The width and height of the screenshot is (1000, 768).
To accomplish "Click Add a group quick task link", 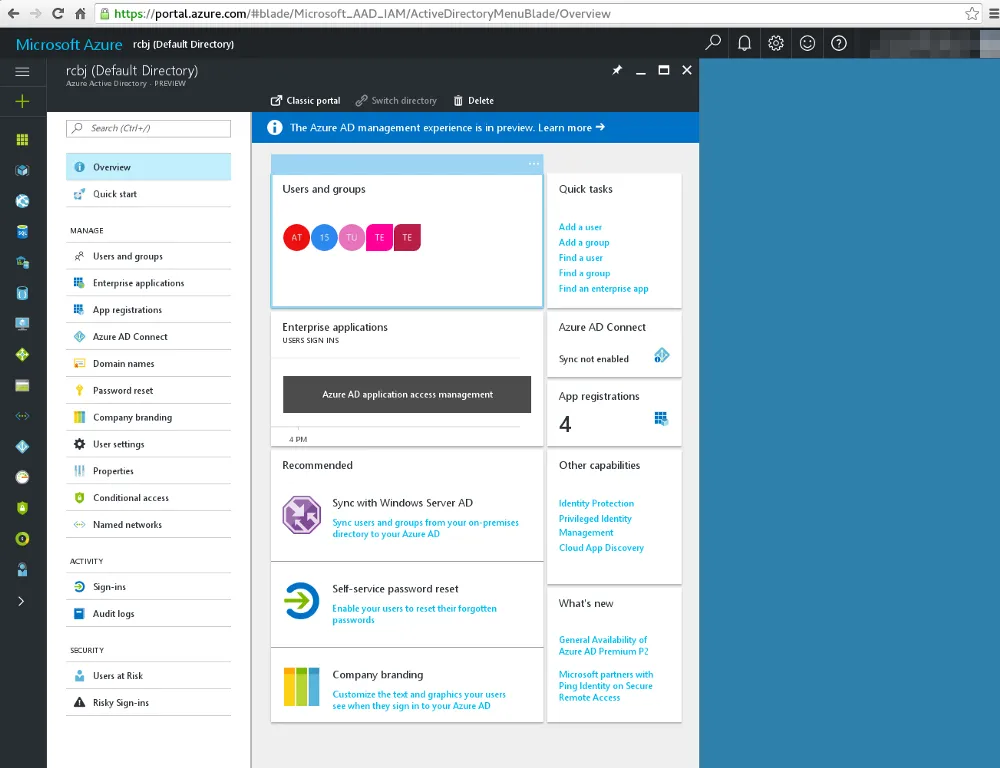I will (584, 242).
